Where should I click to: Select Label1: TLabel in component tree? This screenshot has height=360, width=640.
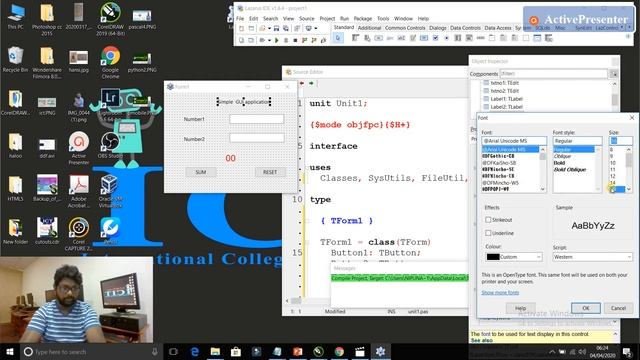506,99
